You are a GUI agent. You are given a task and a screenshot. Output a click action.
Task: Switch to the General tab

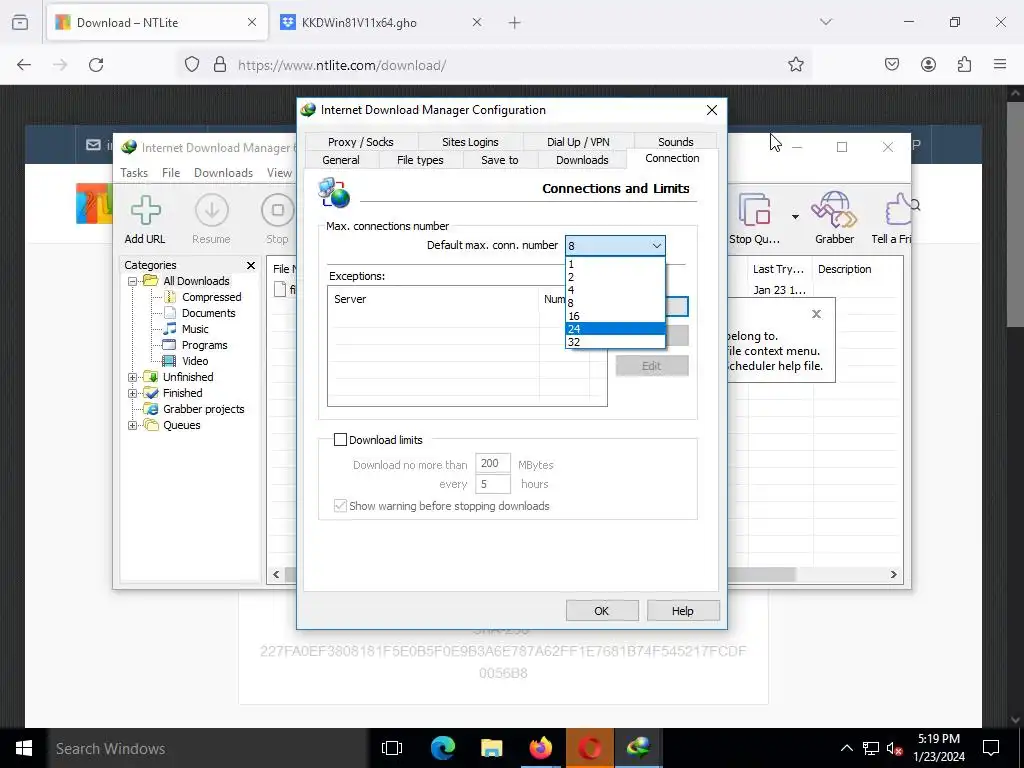click(x=341, y=160)
